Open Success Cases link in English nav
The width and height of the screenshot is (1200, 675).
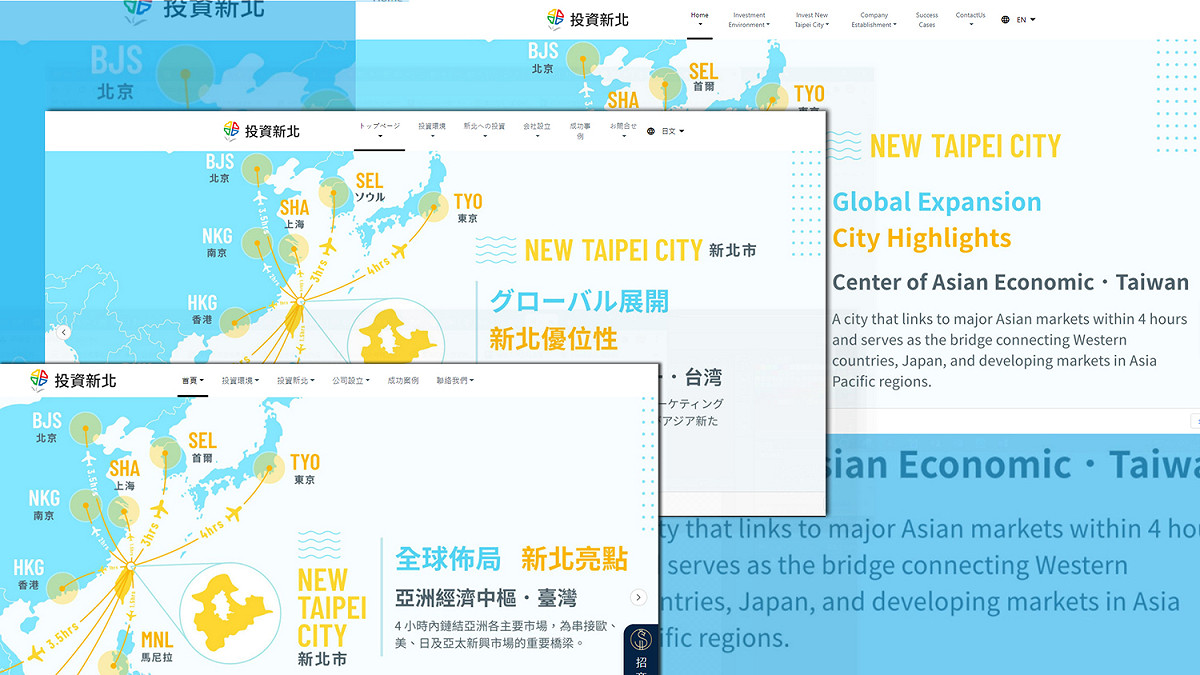[927, 20]
